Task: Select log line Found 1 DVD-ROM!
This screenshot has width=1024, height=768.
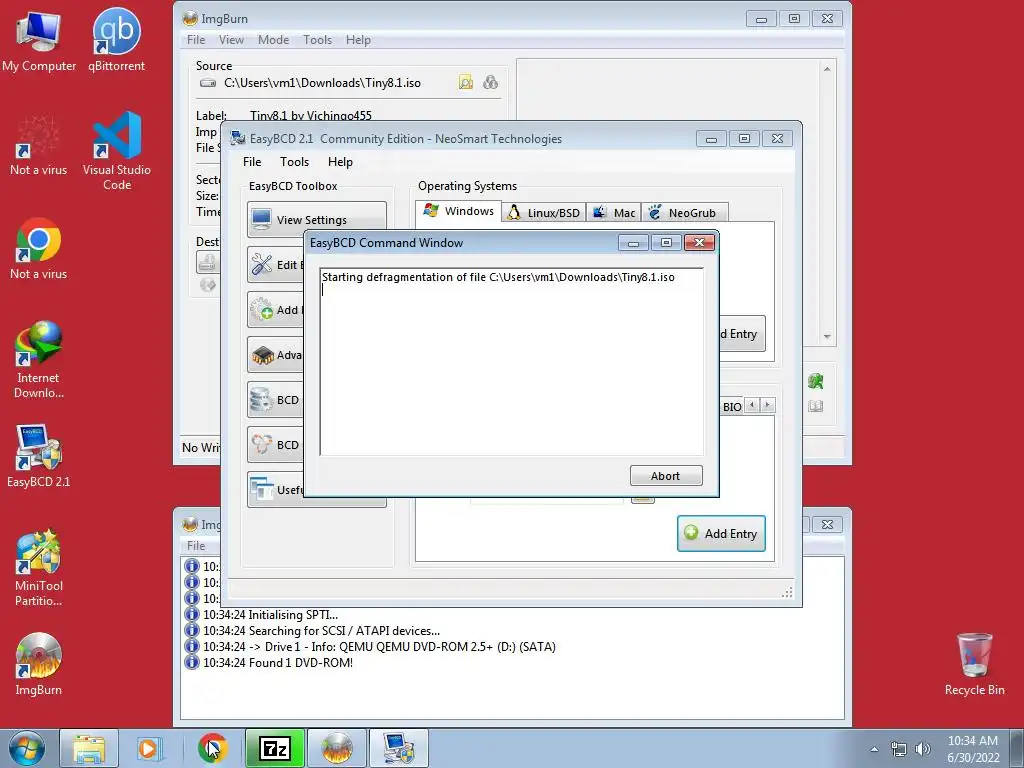Action: pyautogui.click(x=278, y=663)
